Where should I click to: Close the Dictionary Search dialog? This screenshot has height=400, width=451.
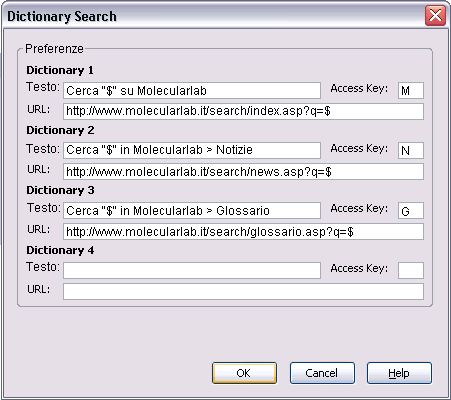tap(435, 16)
